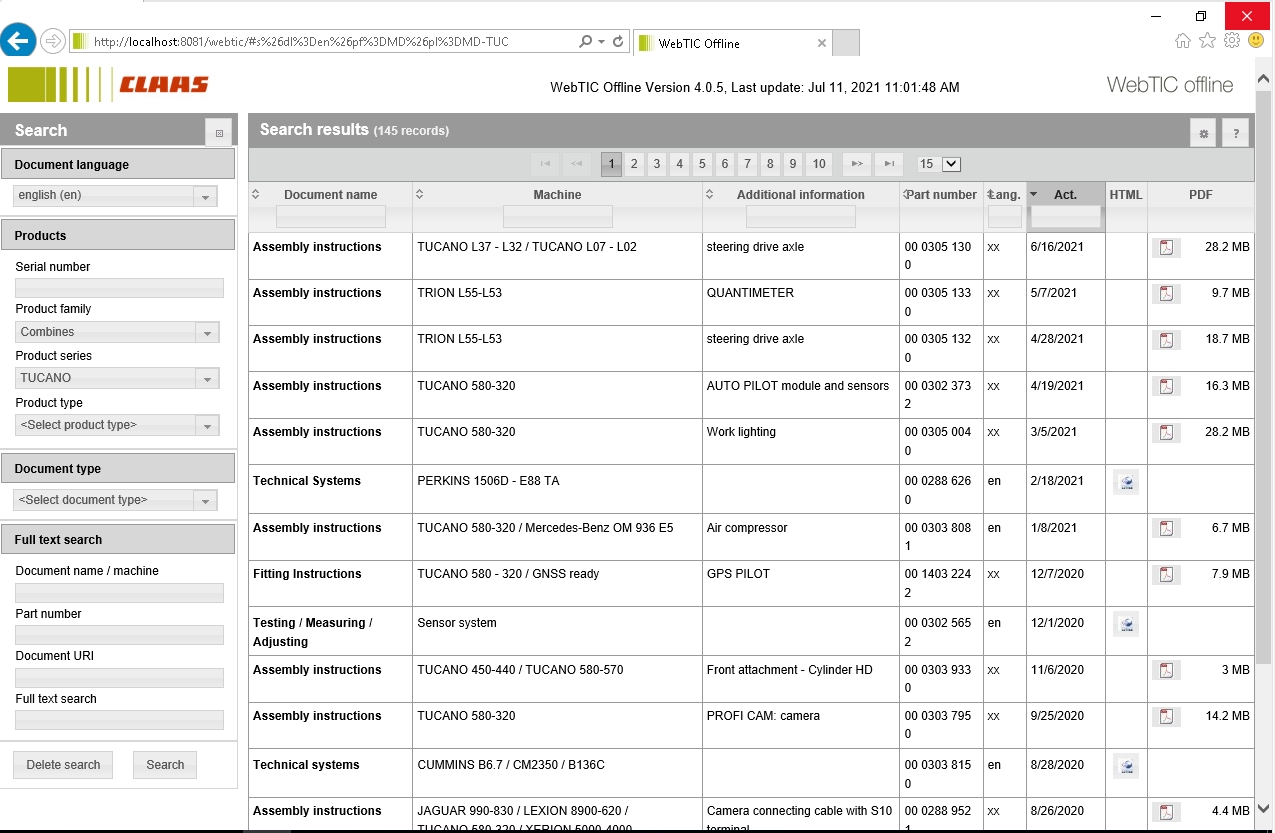Click browser back arrow button
The image size is (1275, 833).
click(18, 41)
